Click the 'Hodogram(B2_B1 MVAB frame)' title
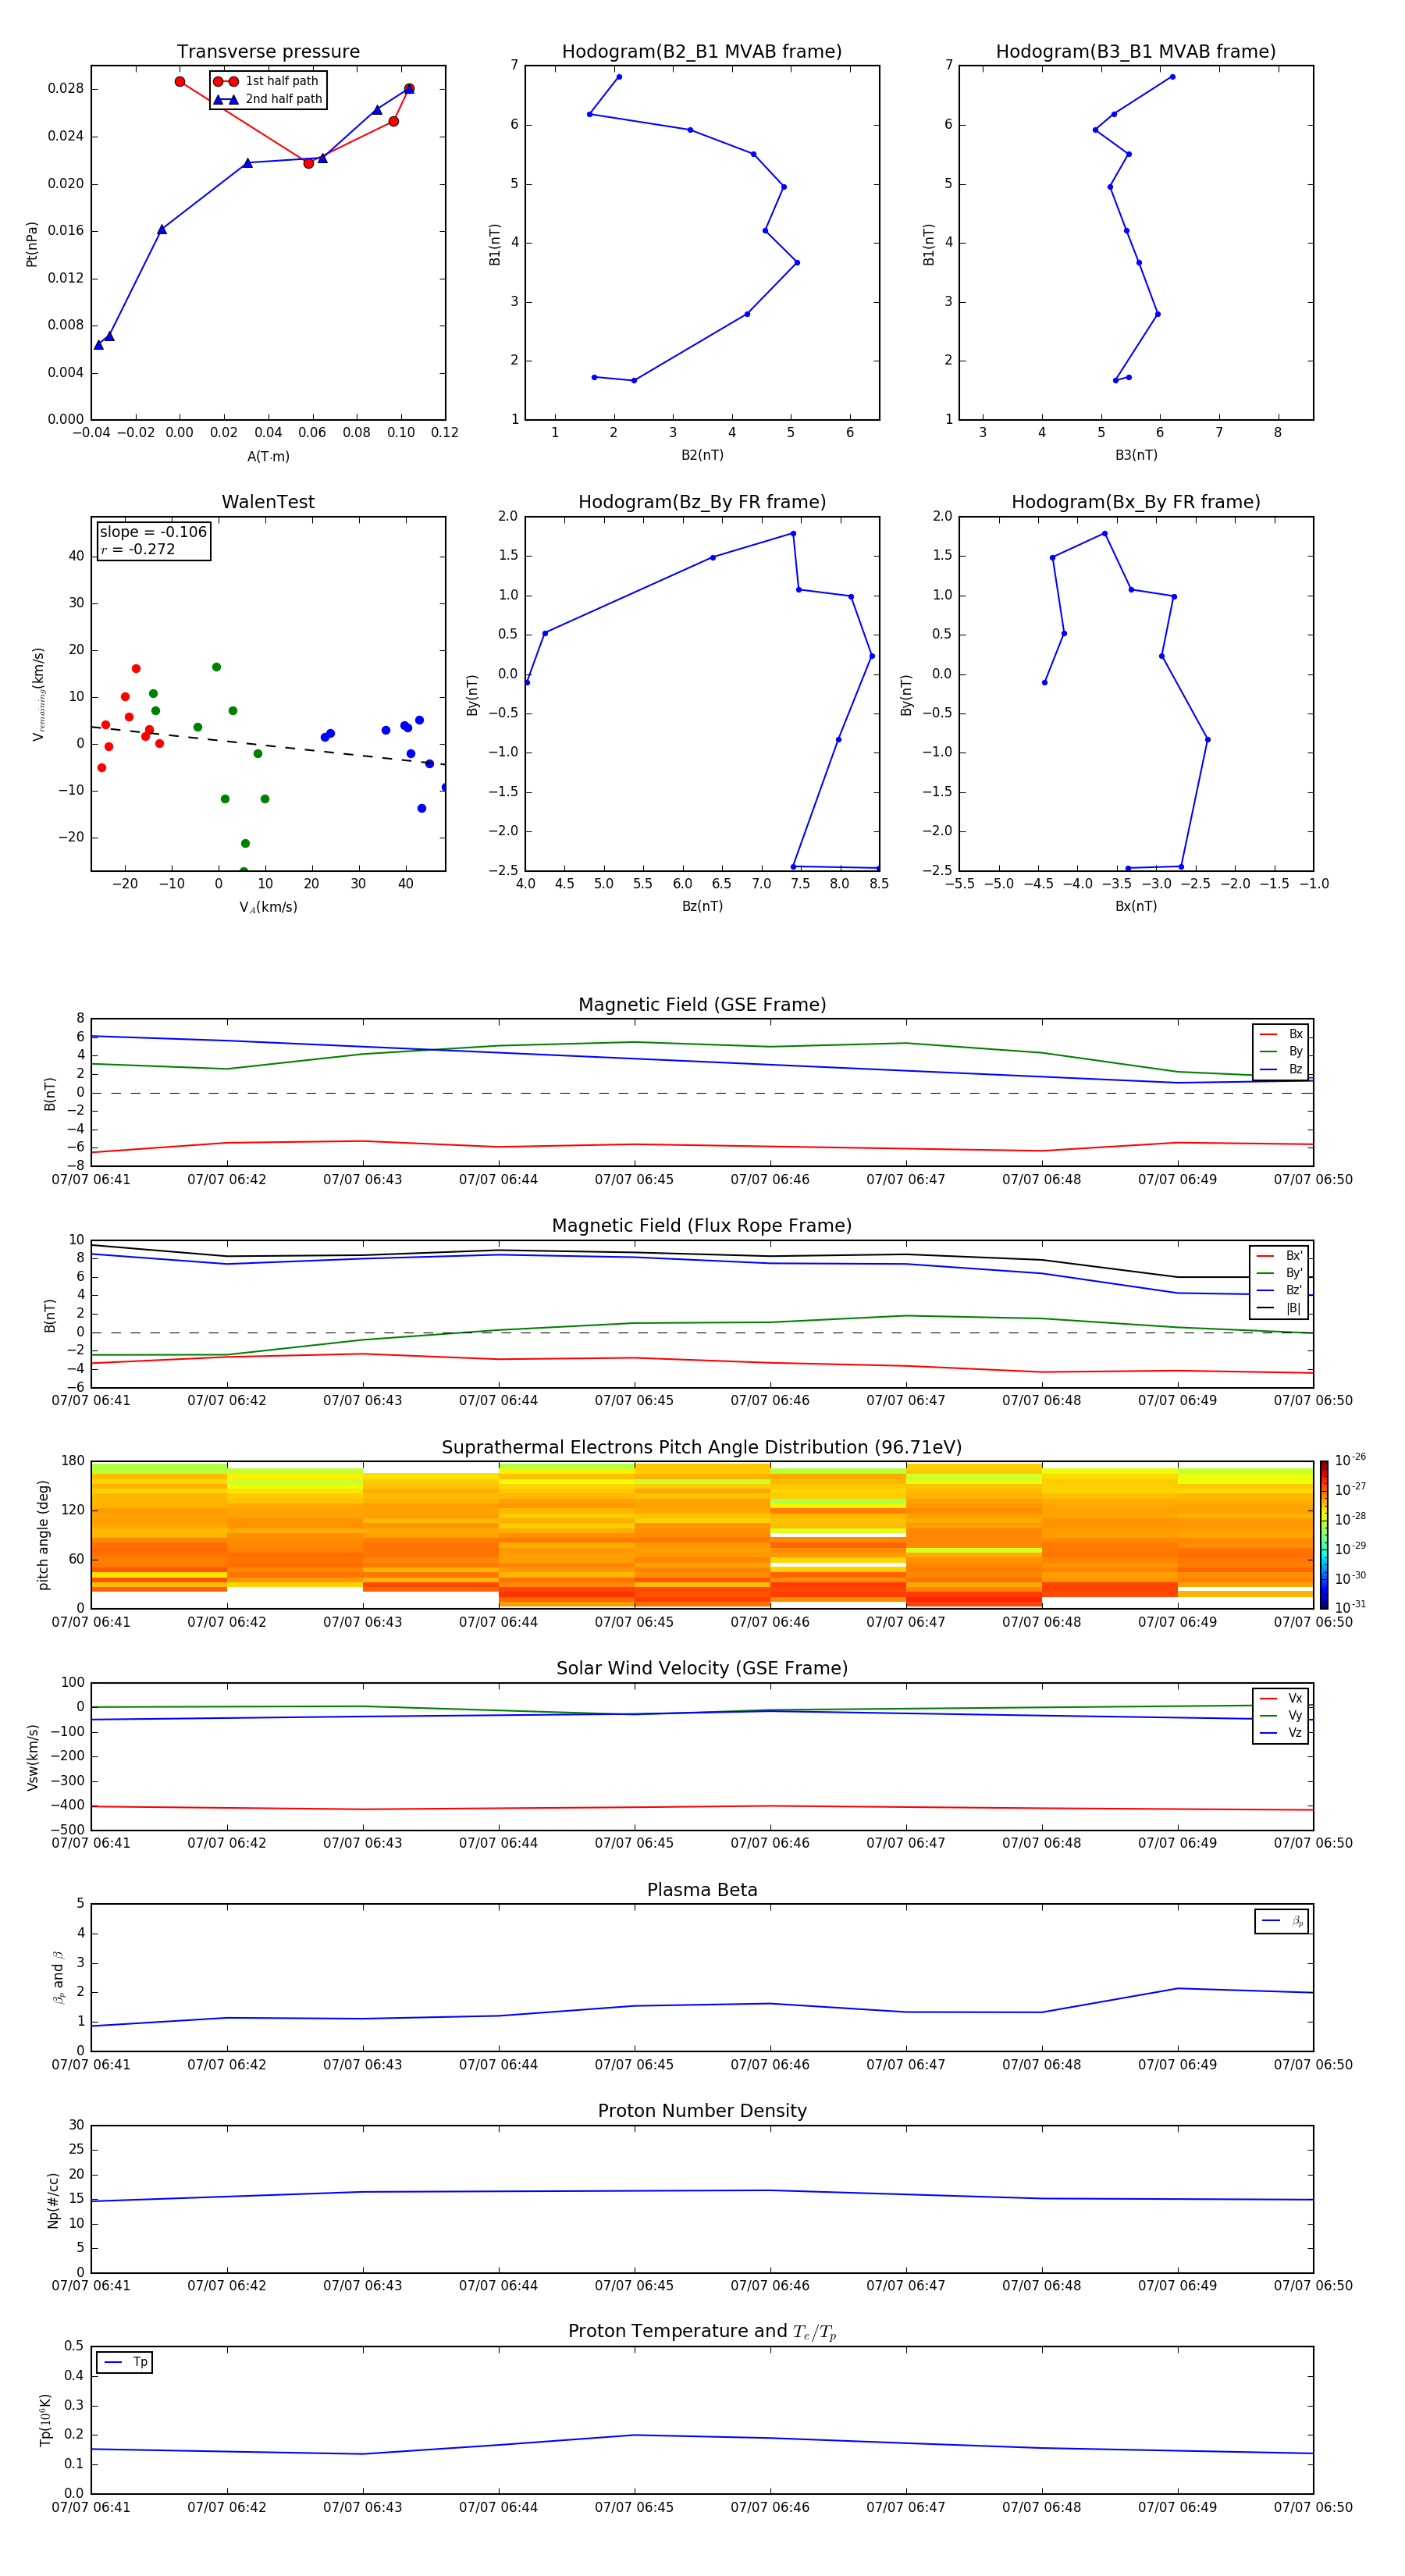This screenshot has height=2576, width=1405. [702, 52]
